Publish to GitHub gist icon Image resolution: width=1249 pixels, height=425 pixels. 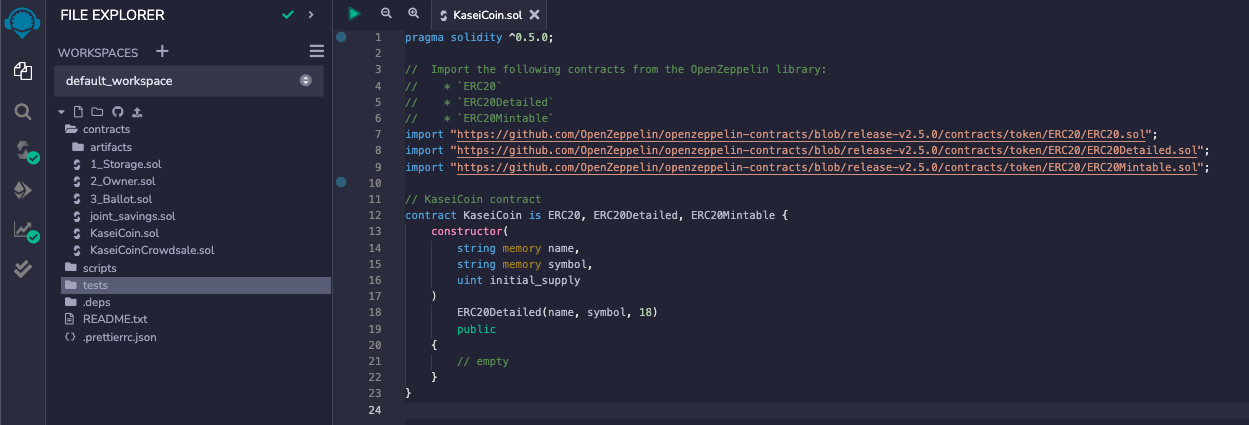pos(117,111)
